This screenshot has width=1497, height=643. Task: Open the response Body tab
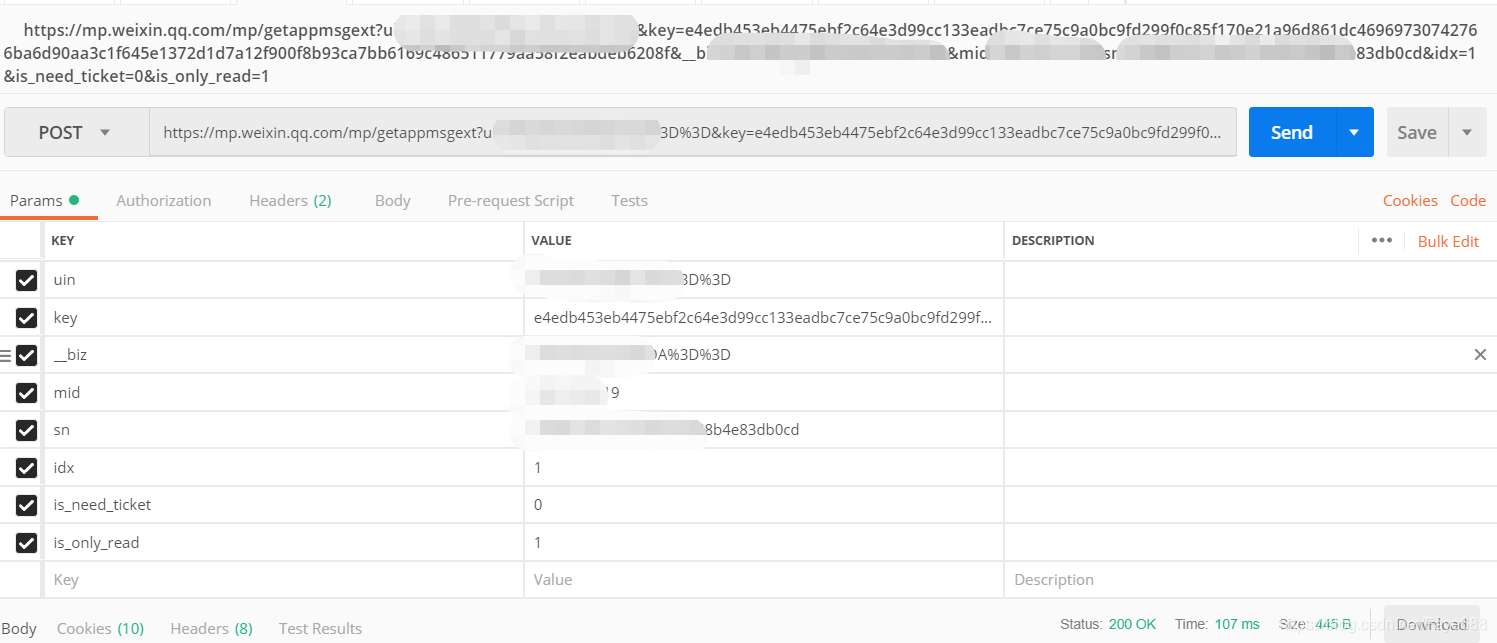[x=19, y=628]
